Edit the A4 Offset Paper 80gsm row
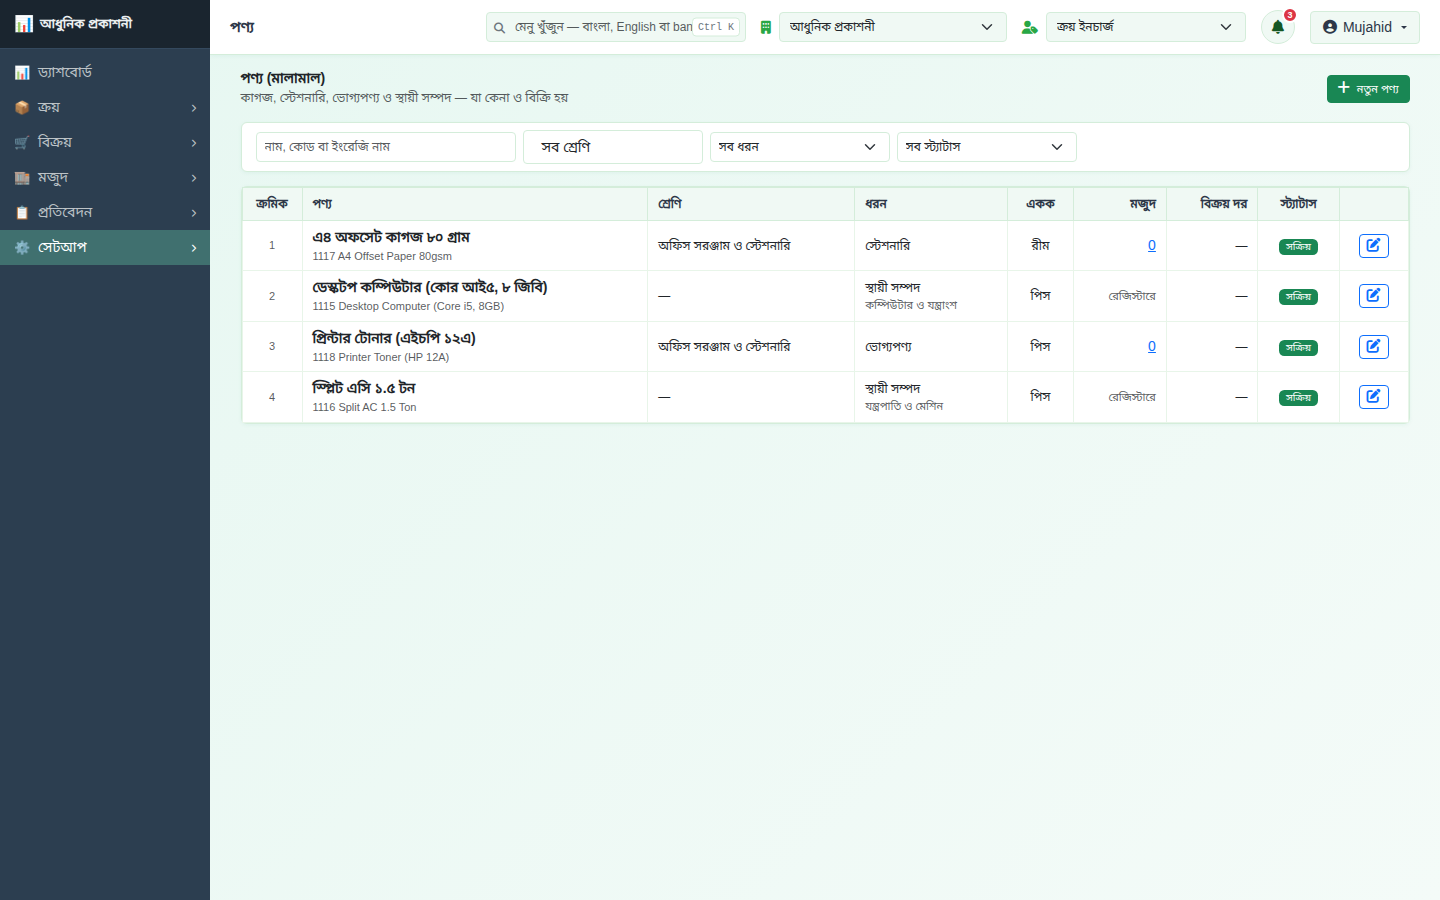This screenshot has width=1440, height=900. pyautogui.click(x=1374, y=245)
